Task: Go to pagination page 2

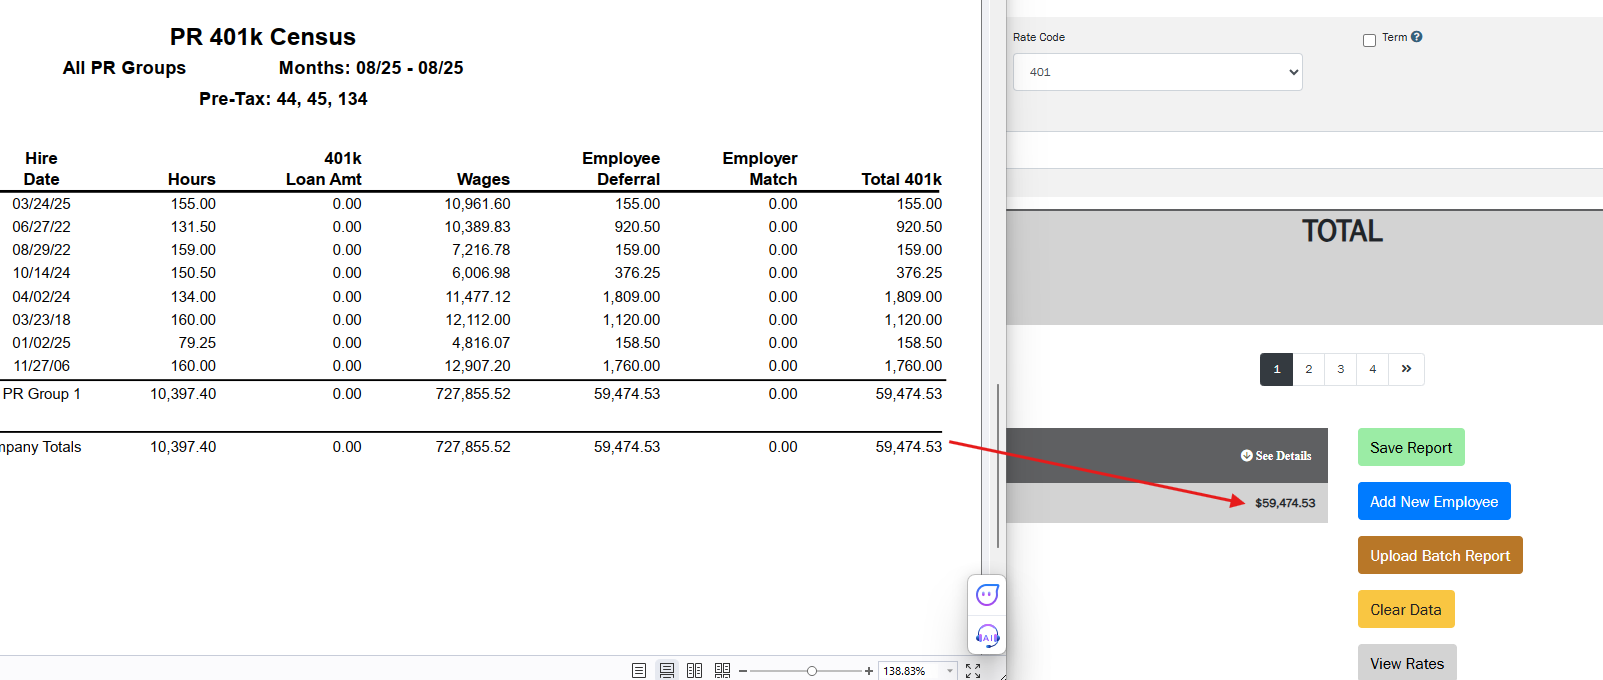Action: pyautogui.click(x=1308, y=369)
